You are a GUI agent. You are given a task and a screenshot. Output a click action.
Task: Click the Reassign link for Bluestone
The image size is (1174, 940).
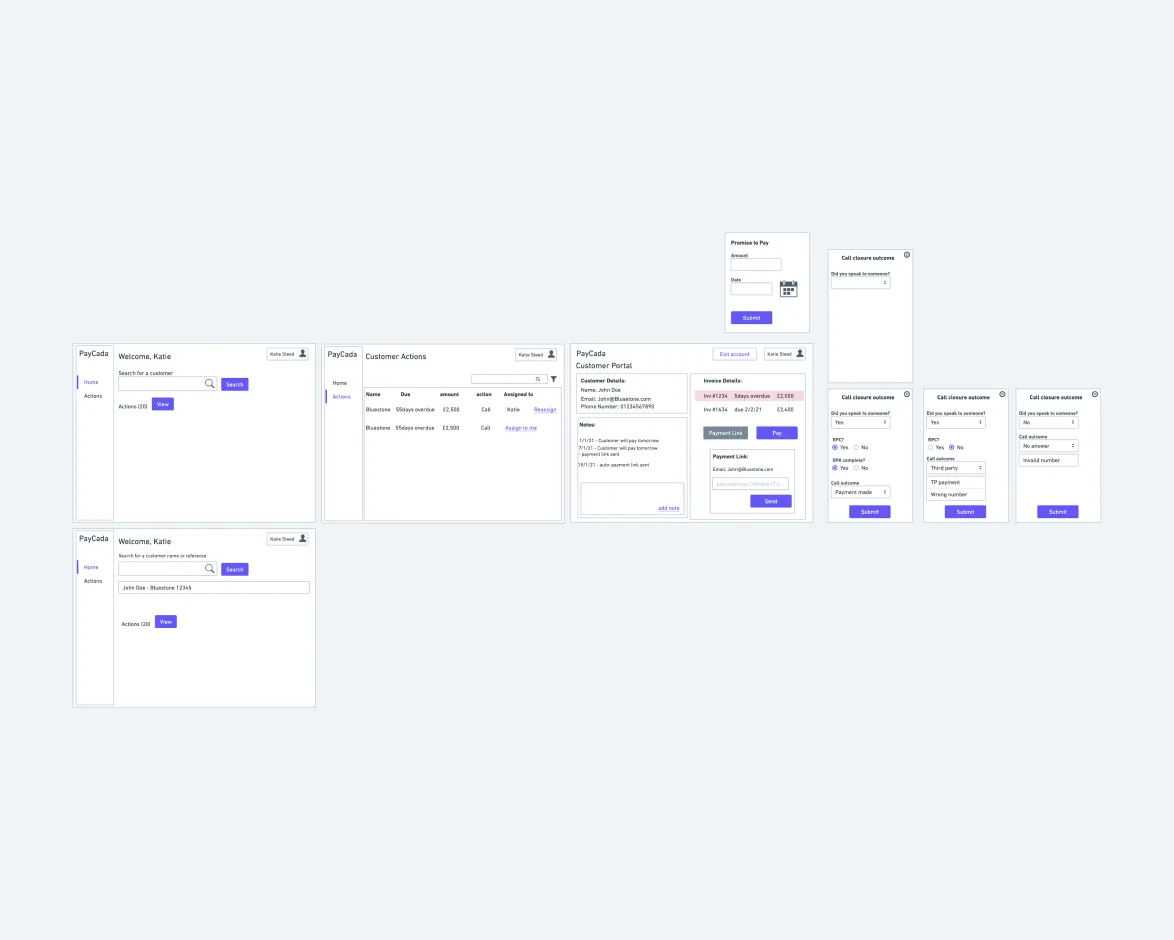[545, 410]
